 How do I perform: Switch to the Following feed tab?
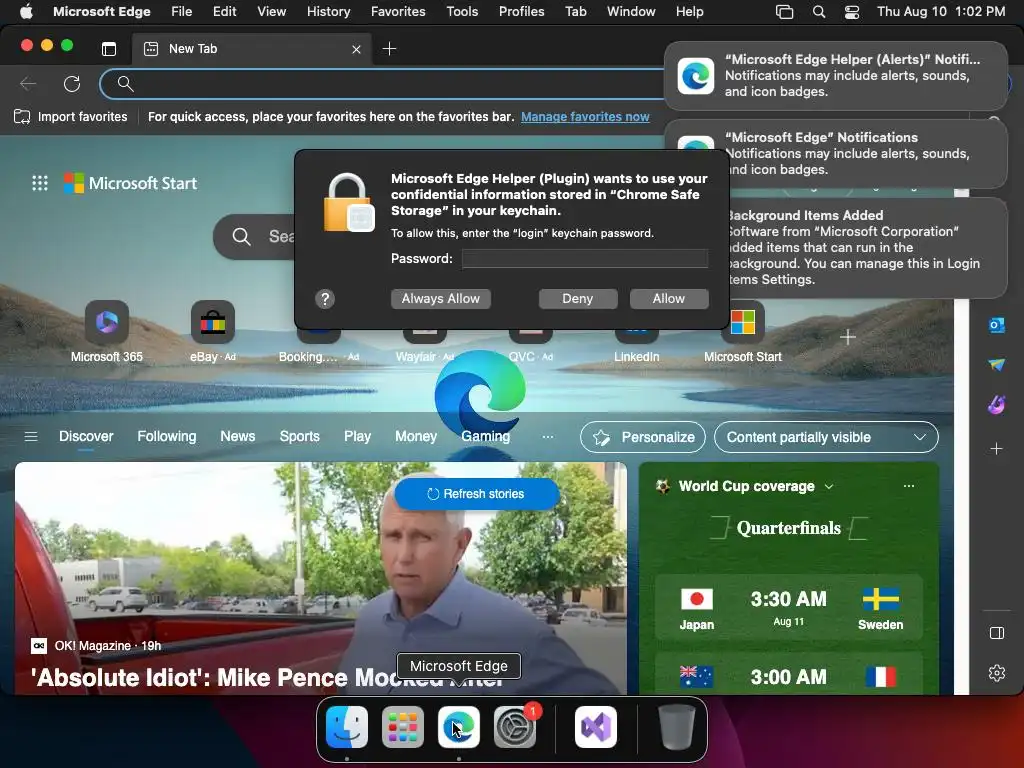pos(167,436)
